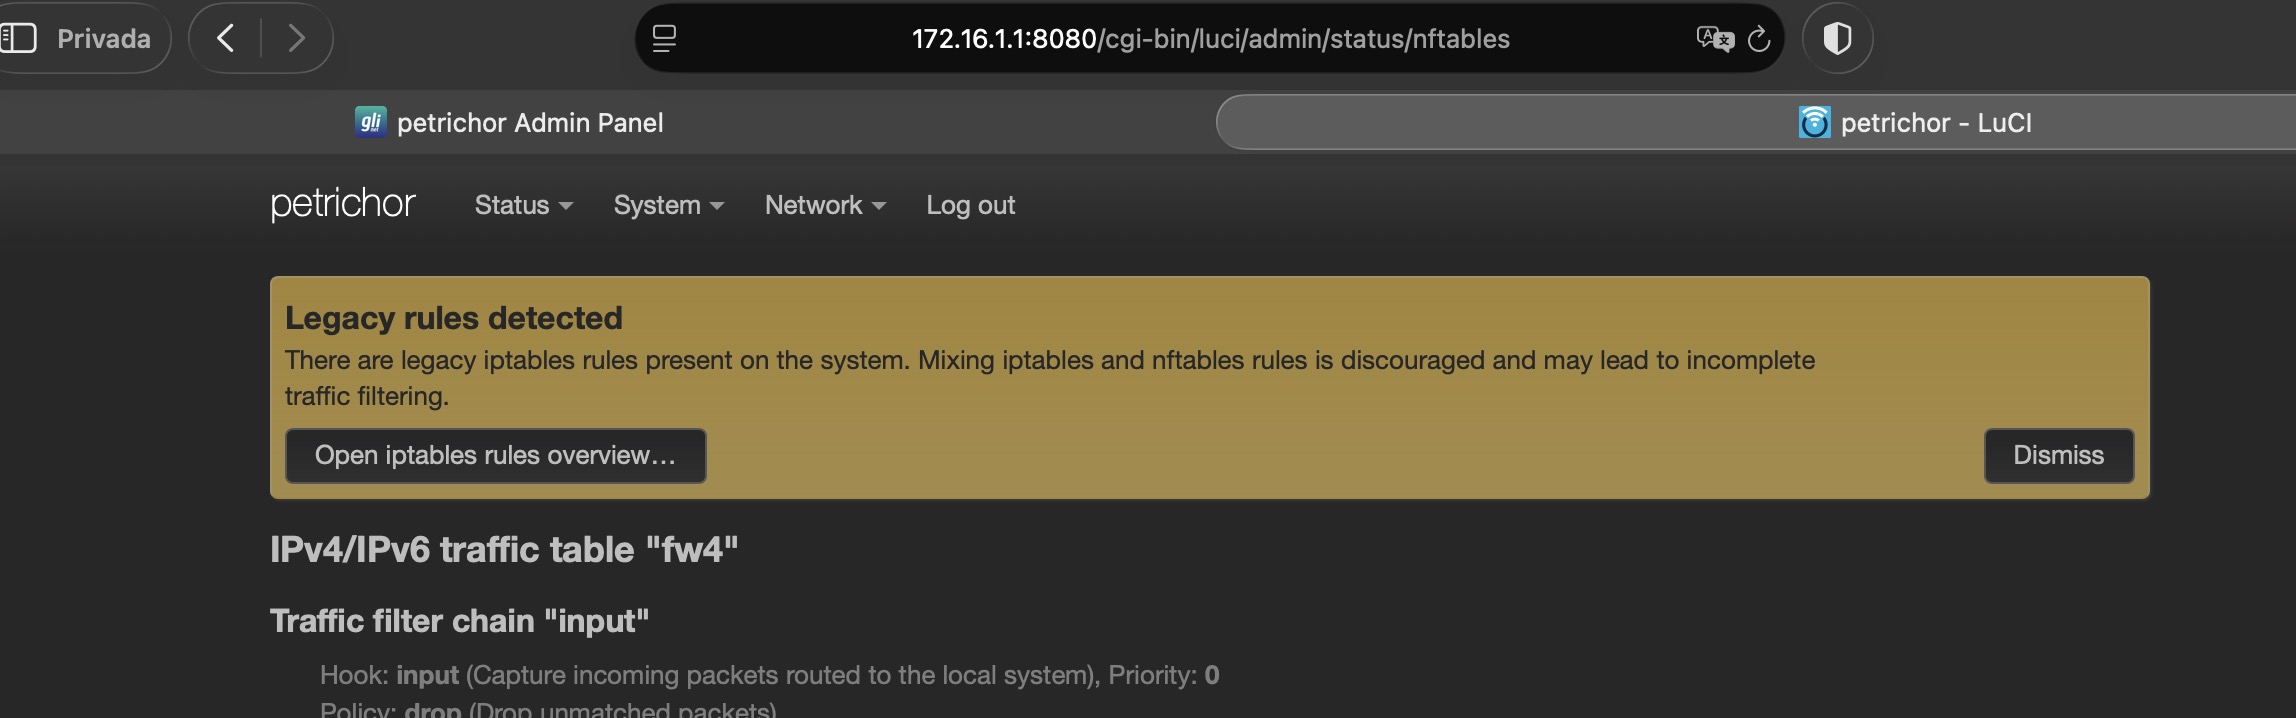This screenshot has height=718, width=2296.
Task: Expand the System dropdown menu
Action: pyautogui.click(x=668, y=205)
